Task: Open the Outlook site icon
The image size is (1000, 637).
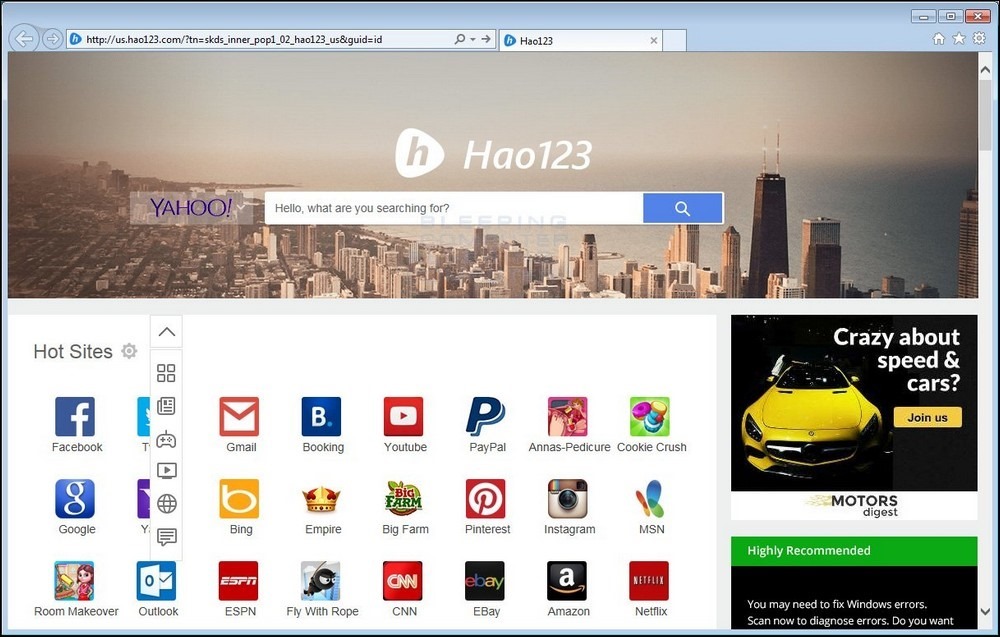Action: [157, 581]
